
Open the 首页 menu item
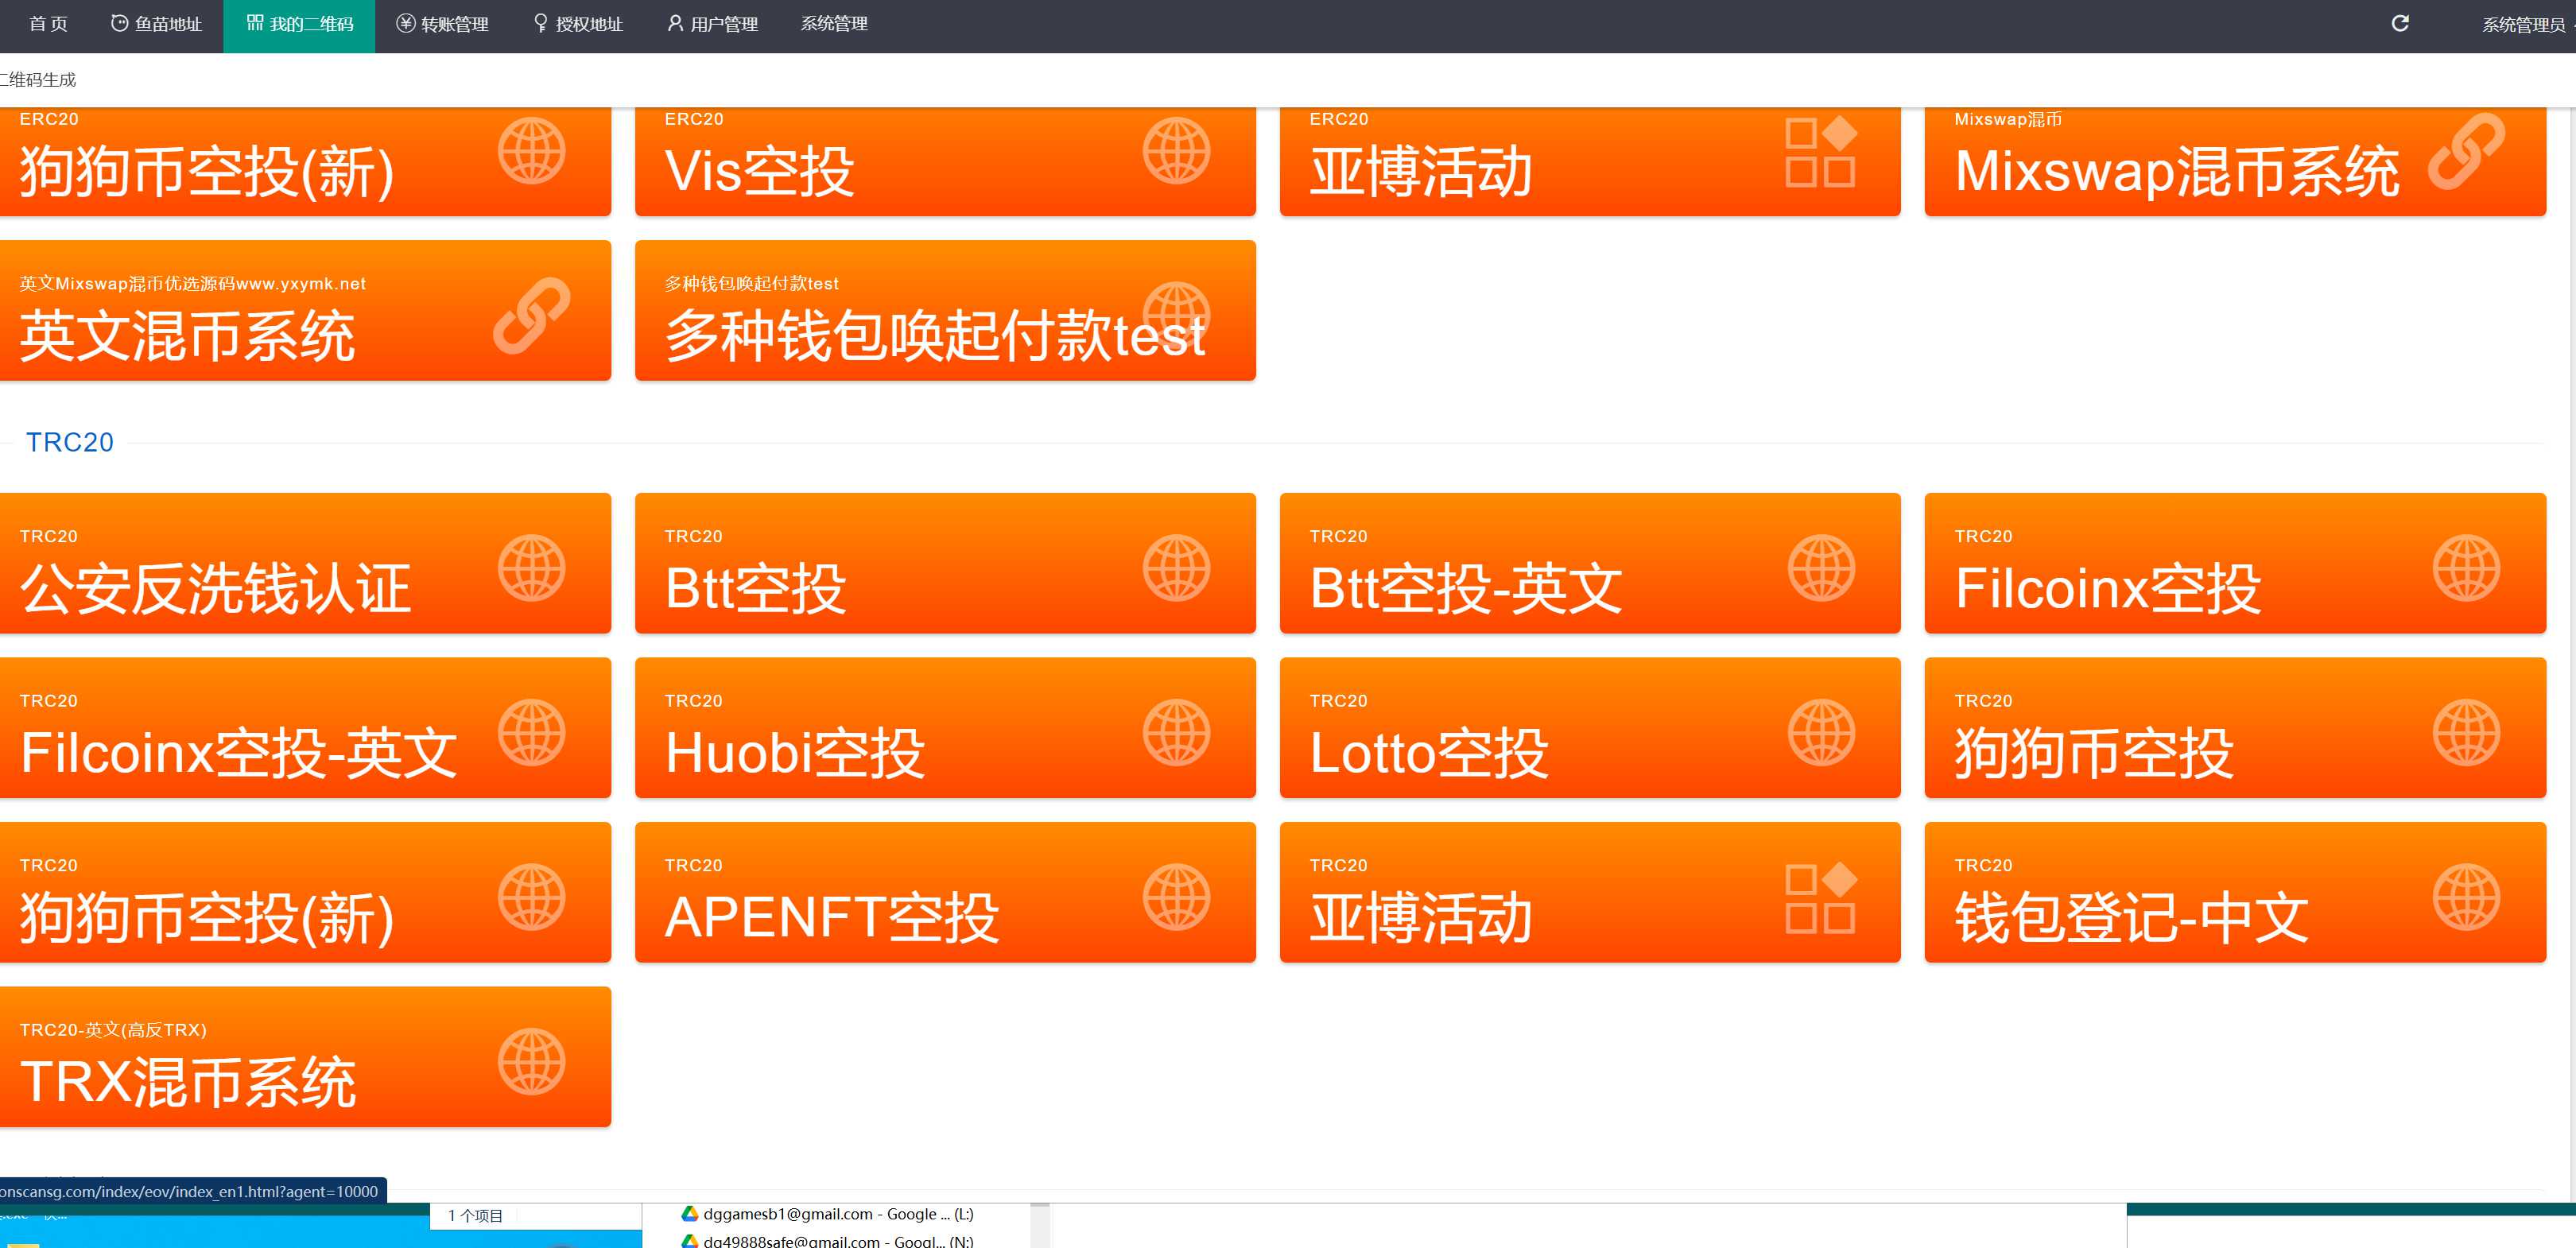48,24
